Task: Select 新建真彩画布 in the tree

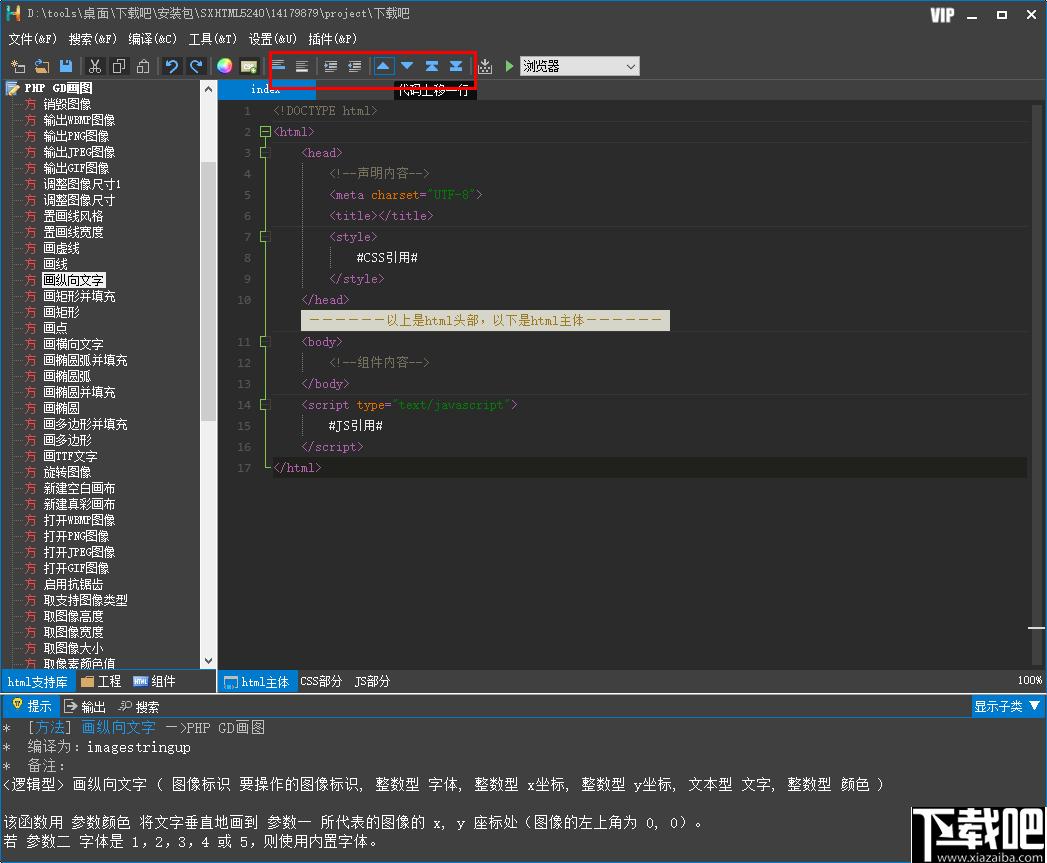Action: coord(79,505)
